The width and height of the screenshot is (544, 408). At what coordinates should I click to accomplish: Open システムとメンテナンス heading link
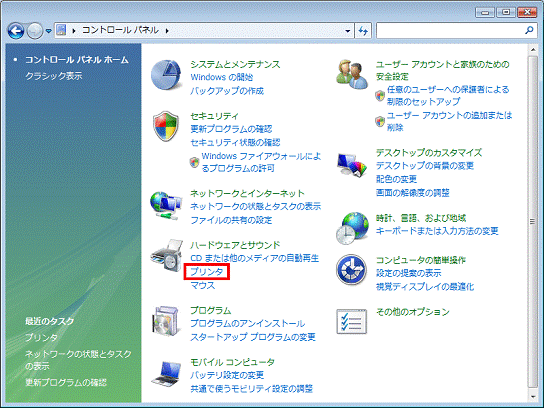[235, 64]
